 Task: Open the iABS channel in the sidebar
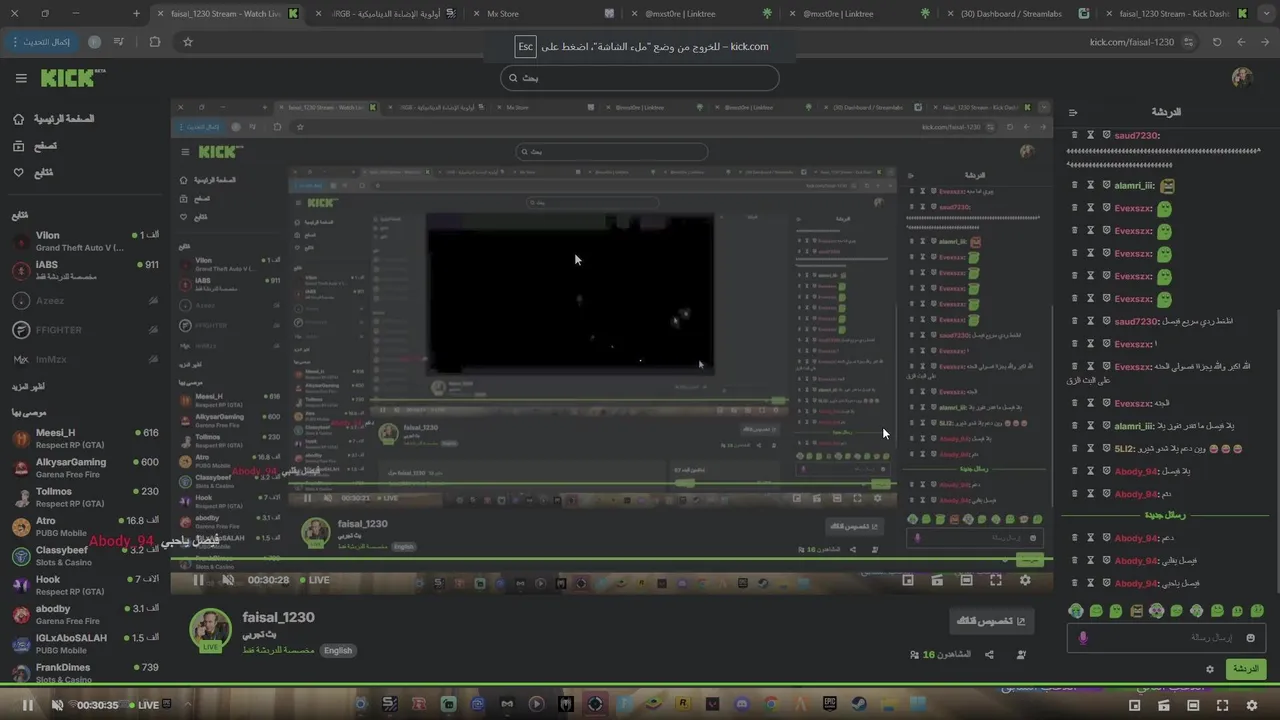83,271
